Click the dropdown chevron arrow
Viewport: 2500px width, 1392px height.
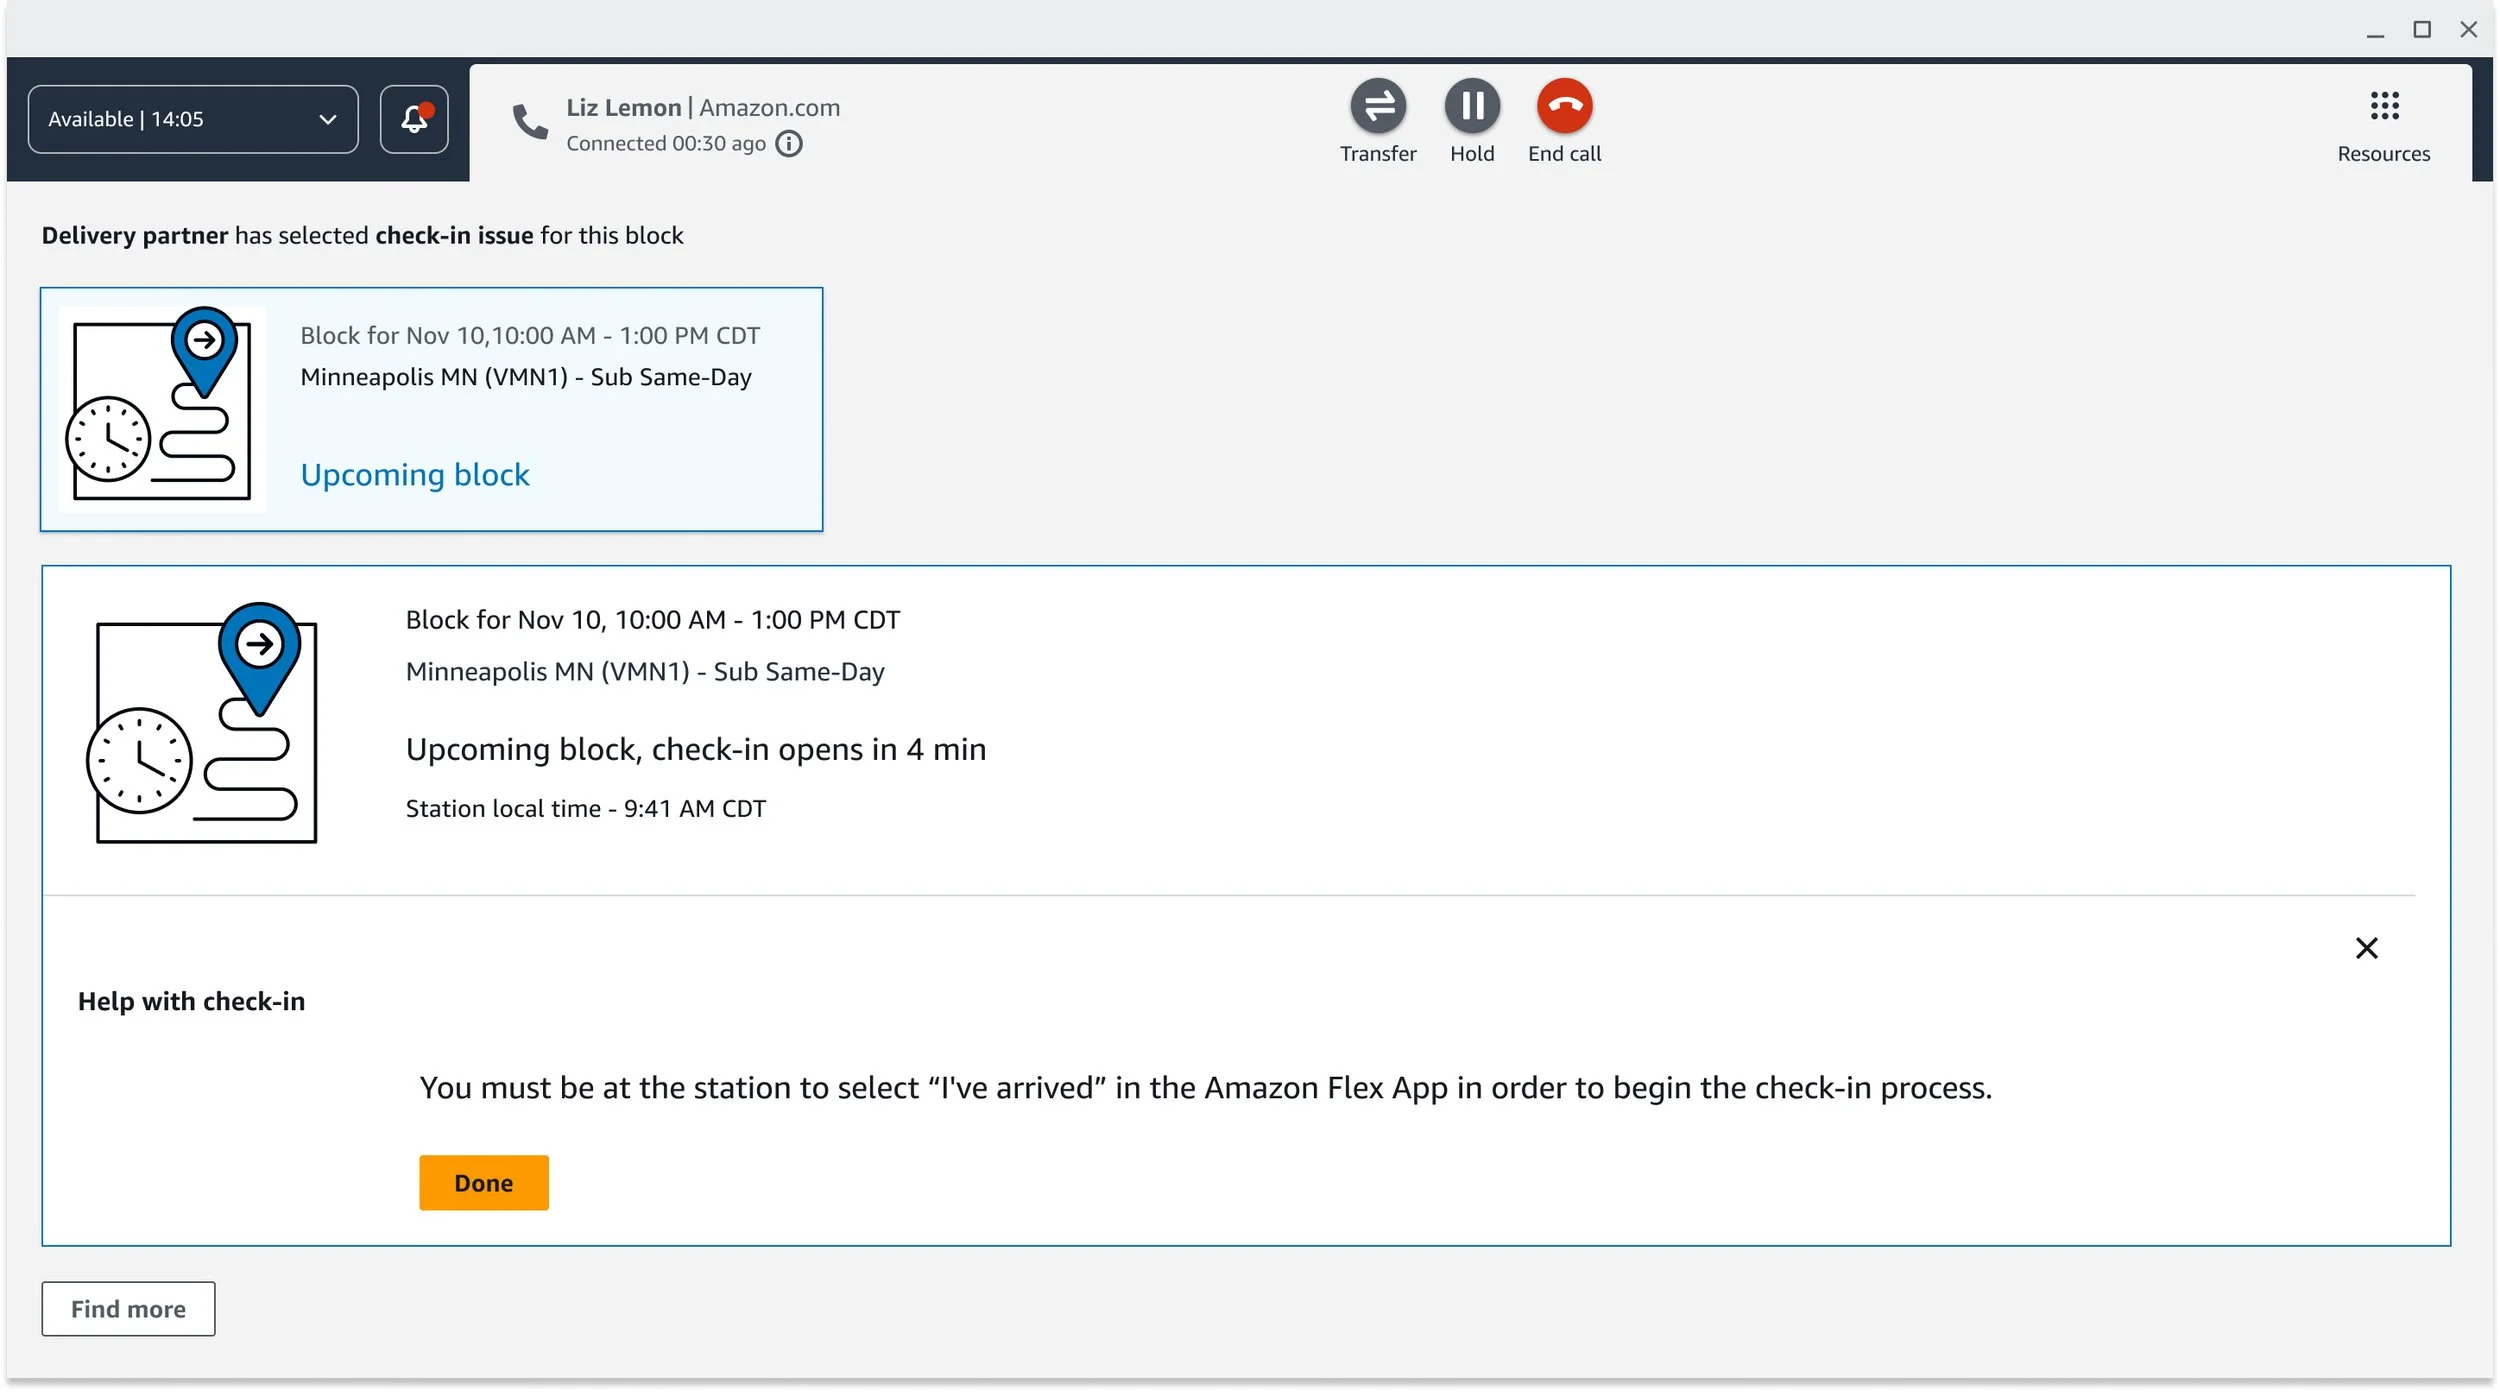pyautogui.click(x=327, y=120)
